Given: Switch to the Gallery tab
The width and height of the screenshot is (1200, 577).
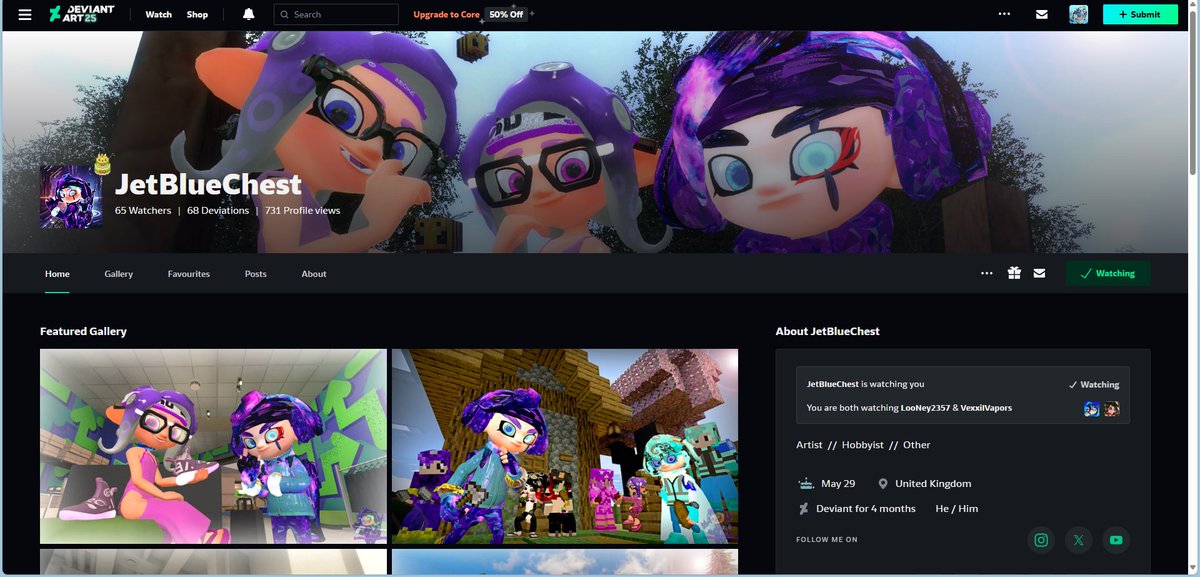Looking at the screenshot, I should [x=118, y=274].
